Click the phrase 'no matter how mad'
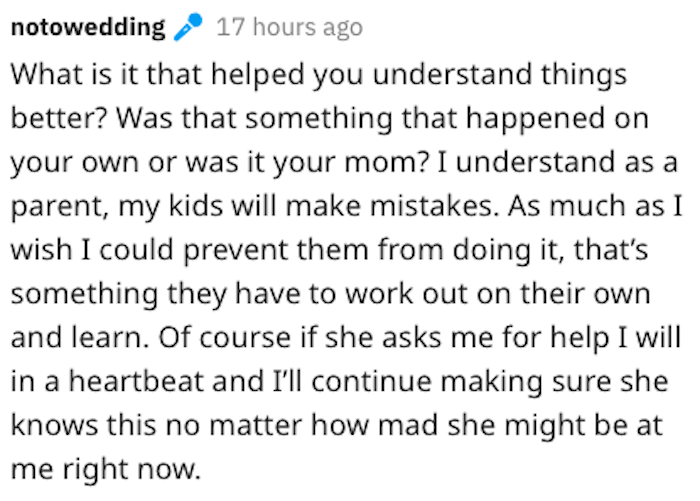Screen dimensions: 700x501 click(267, 425)
